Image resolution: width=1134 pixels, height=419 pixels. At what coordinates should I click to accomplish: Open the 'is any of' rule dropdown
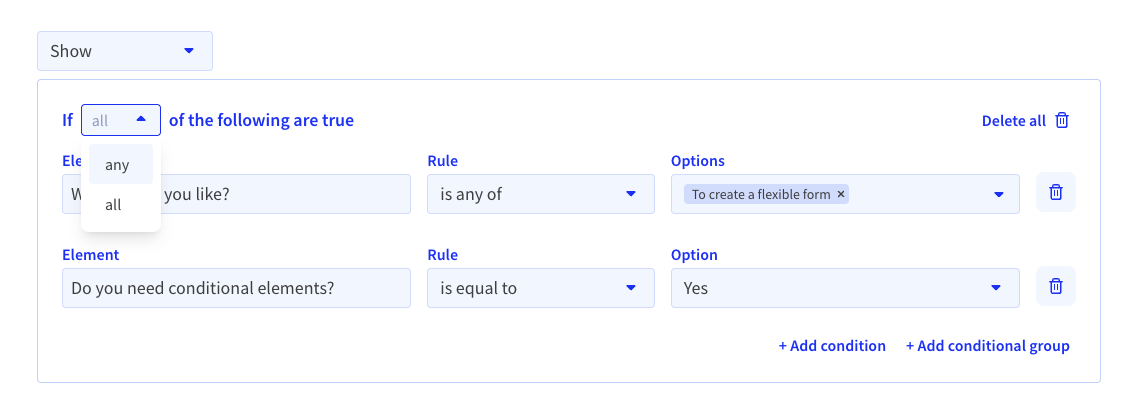pyautogui.click(x=540, y=194)
